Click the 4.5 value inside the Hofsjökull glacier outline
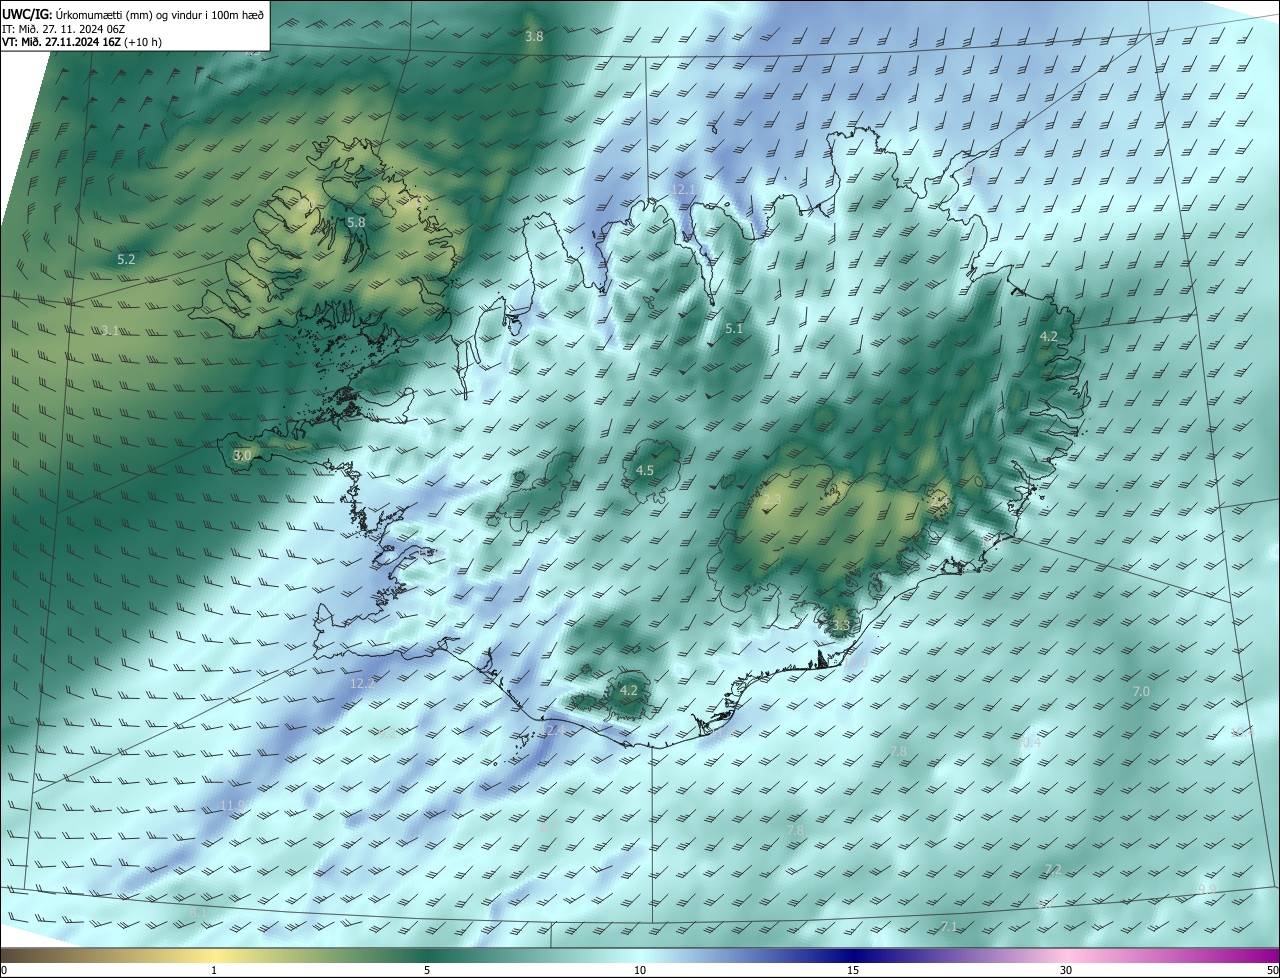This screenshot has height=978, width=1280. point(645,470)
